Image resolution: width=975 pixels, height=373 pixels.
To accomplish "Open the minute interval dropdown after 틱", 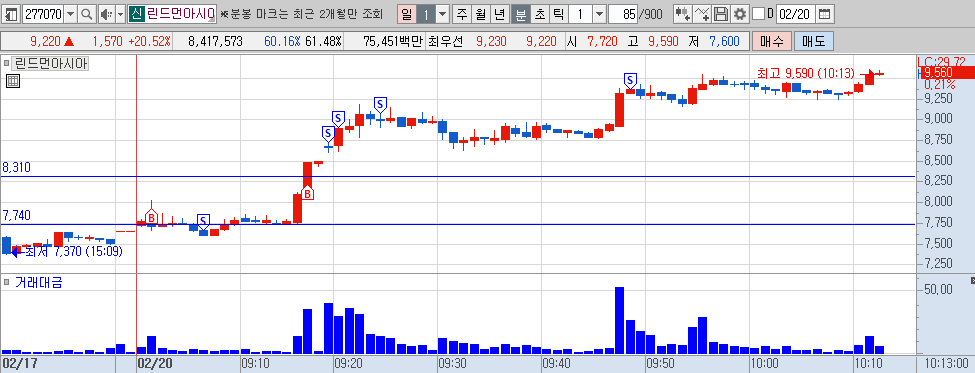I will pyautogui.click(x=599, y=13).
